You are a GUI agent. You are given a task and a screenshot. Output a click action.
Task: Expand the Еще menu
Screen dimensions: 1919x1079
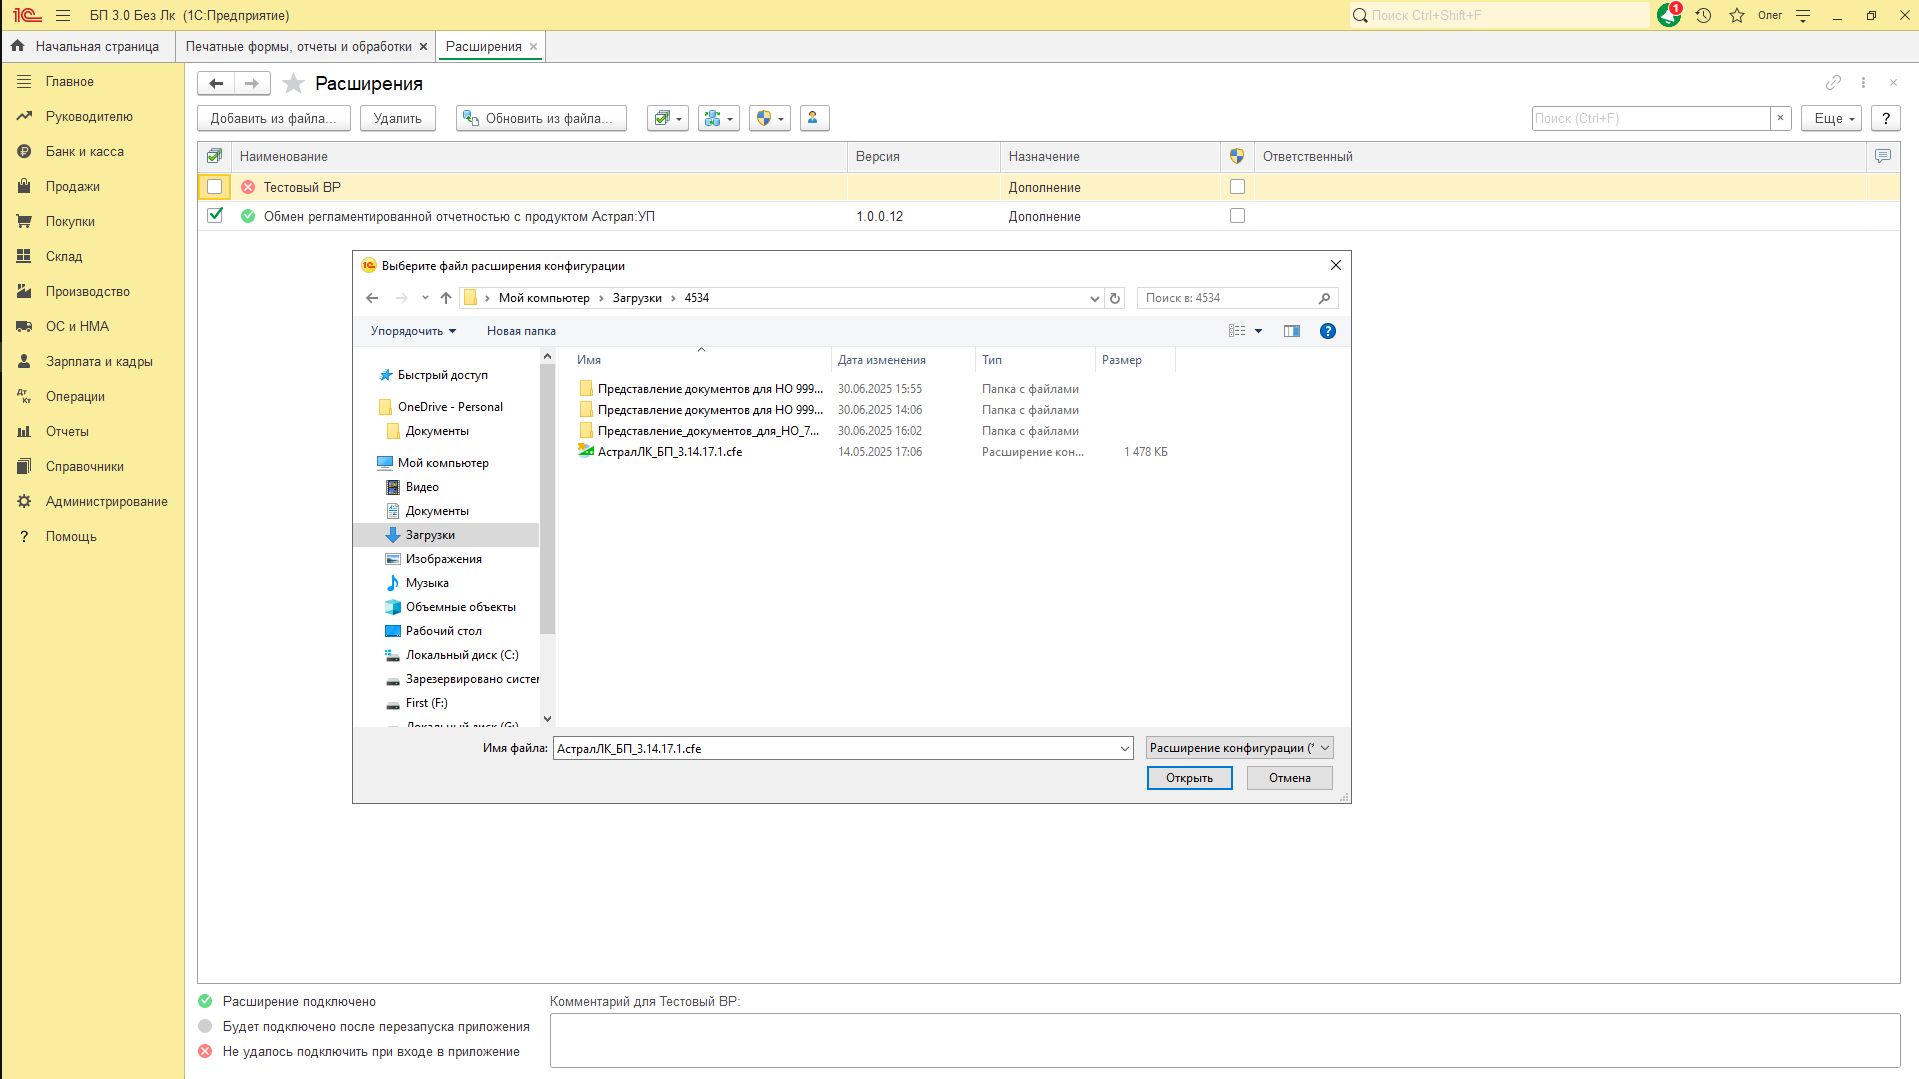1831,118
